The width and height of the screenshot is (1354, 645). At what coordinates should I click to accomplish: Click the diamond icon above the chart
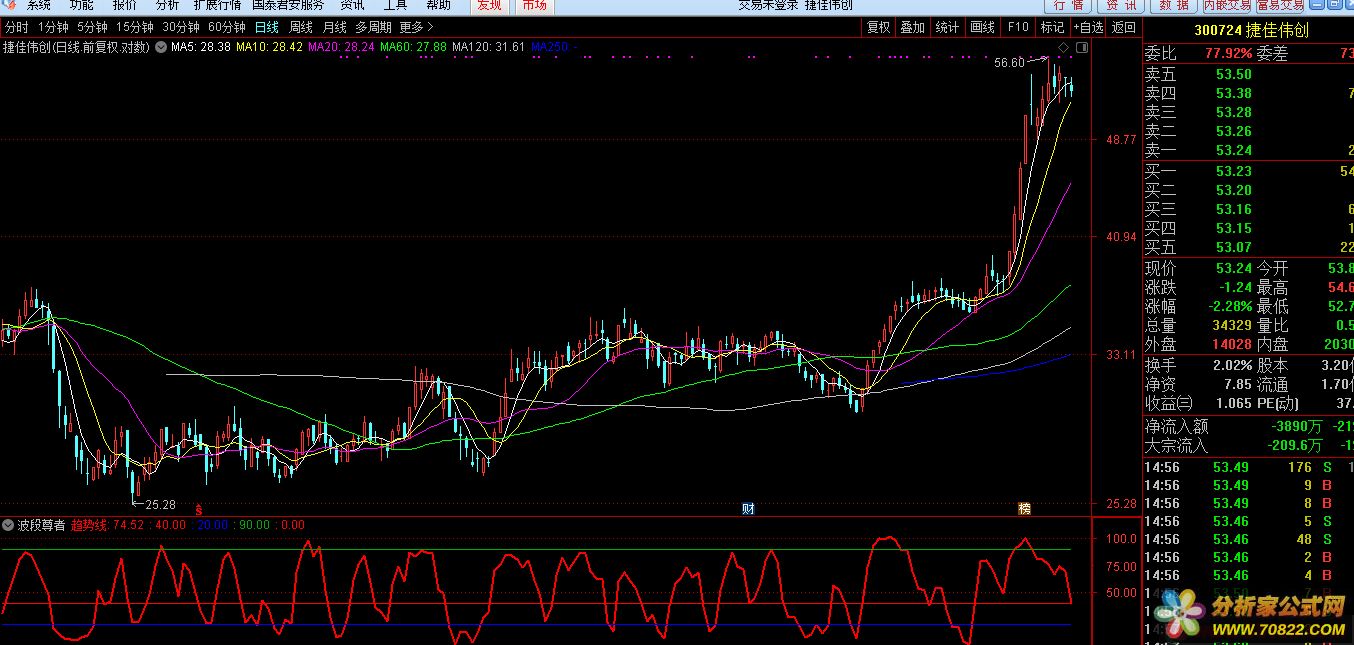click(1061, 47)
